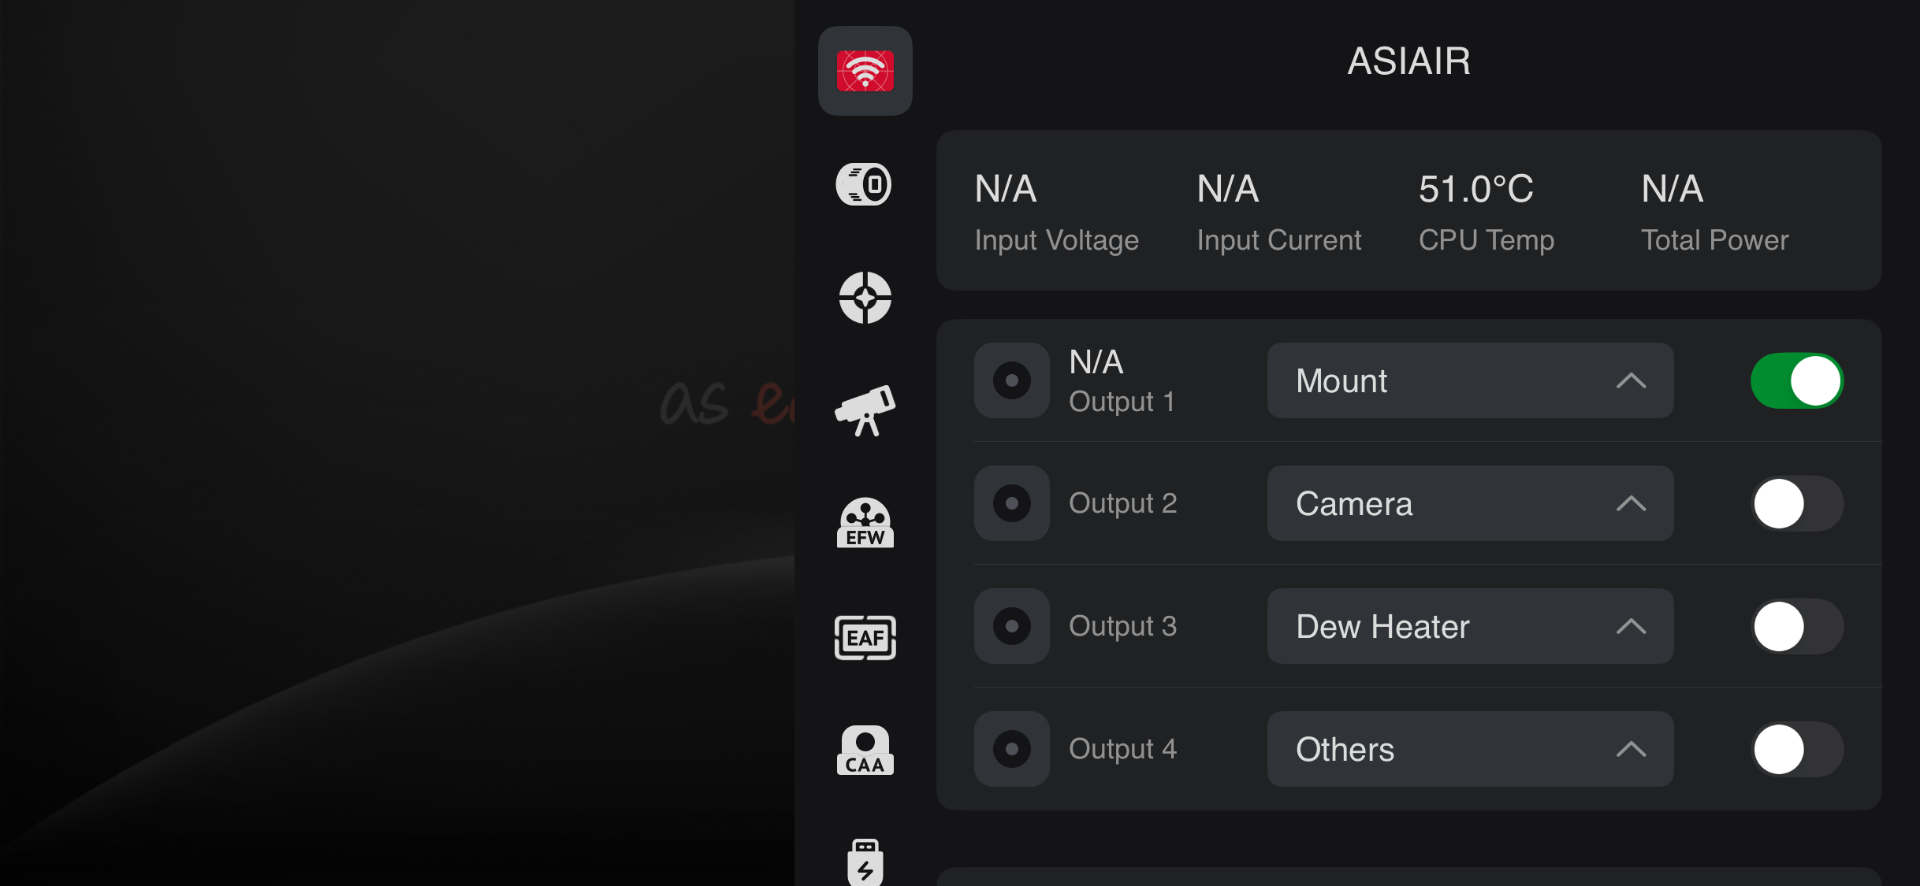Enable the Output 2 Camera power switch
Image resolution: width=1920 pixels, height=886 pixels.
coord(1797,504)
